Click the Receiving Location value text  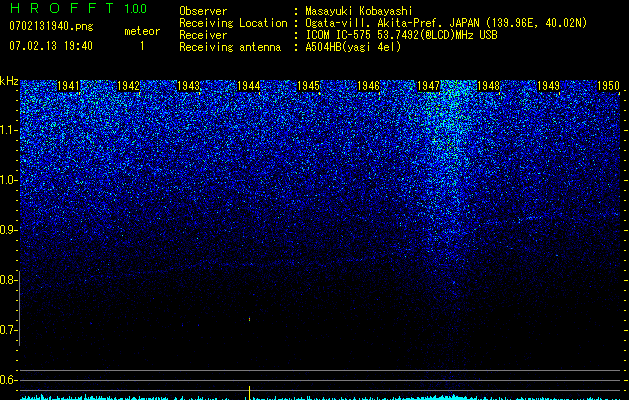446,23
